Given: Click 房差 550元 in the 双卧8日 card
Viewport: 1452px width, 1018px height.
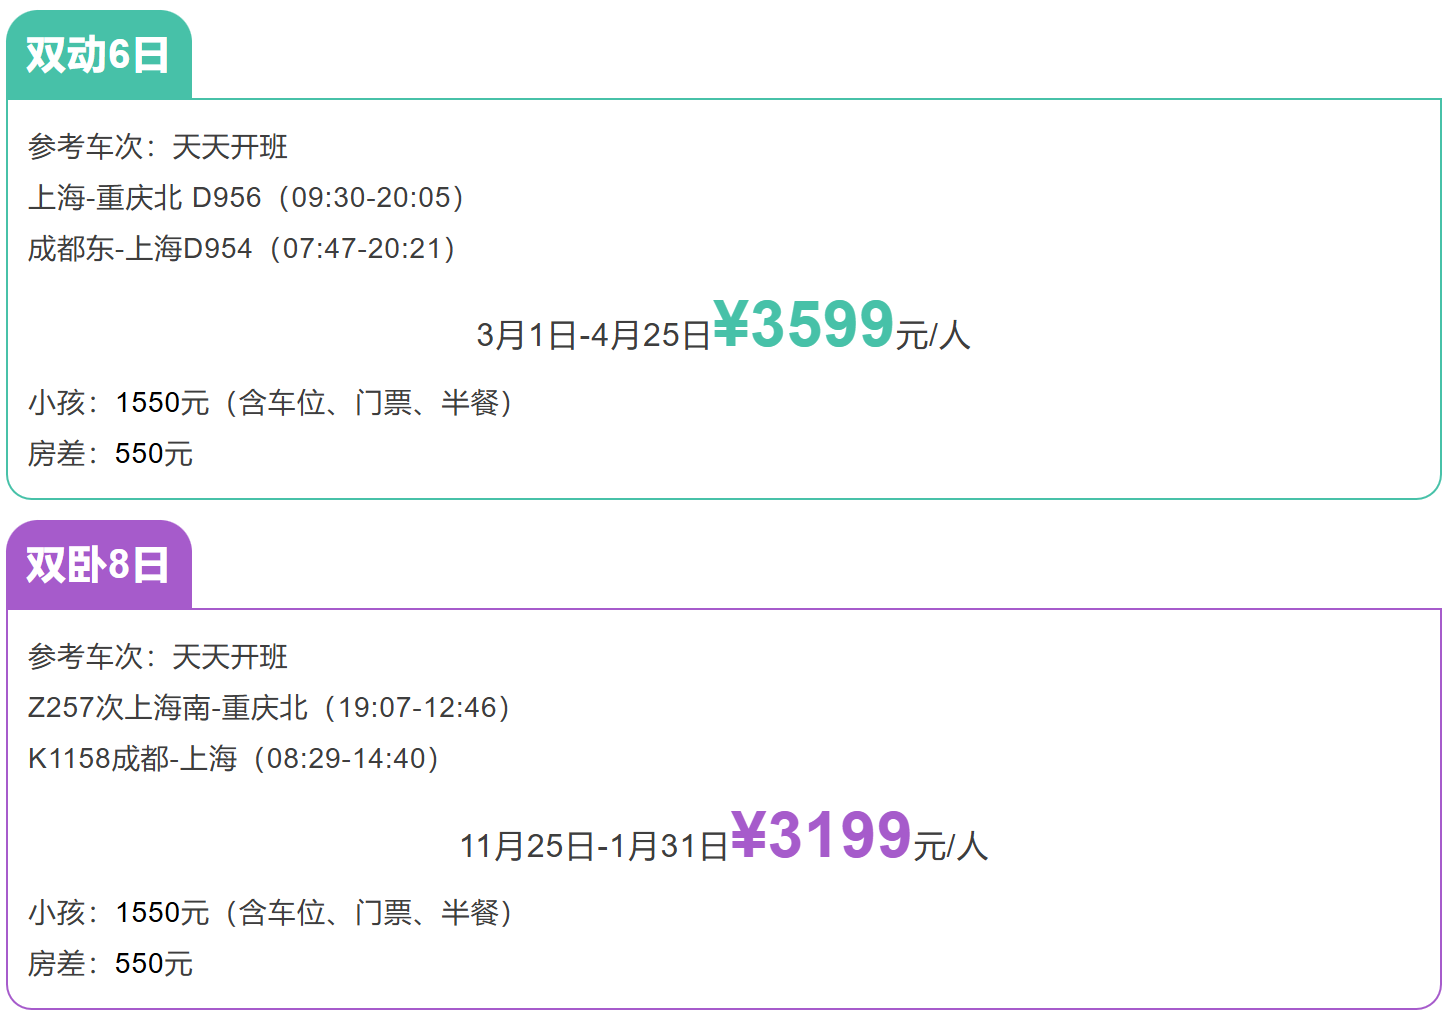Looking at the screenshot, I should pyautogui.click(x=110, y=964).
